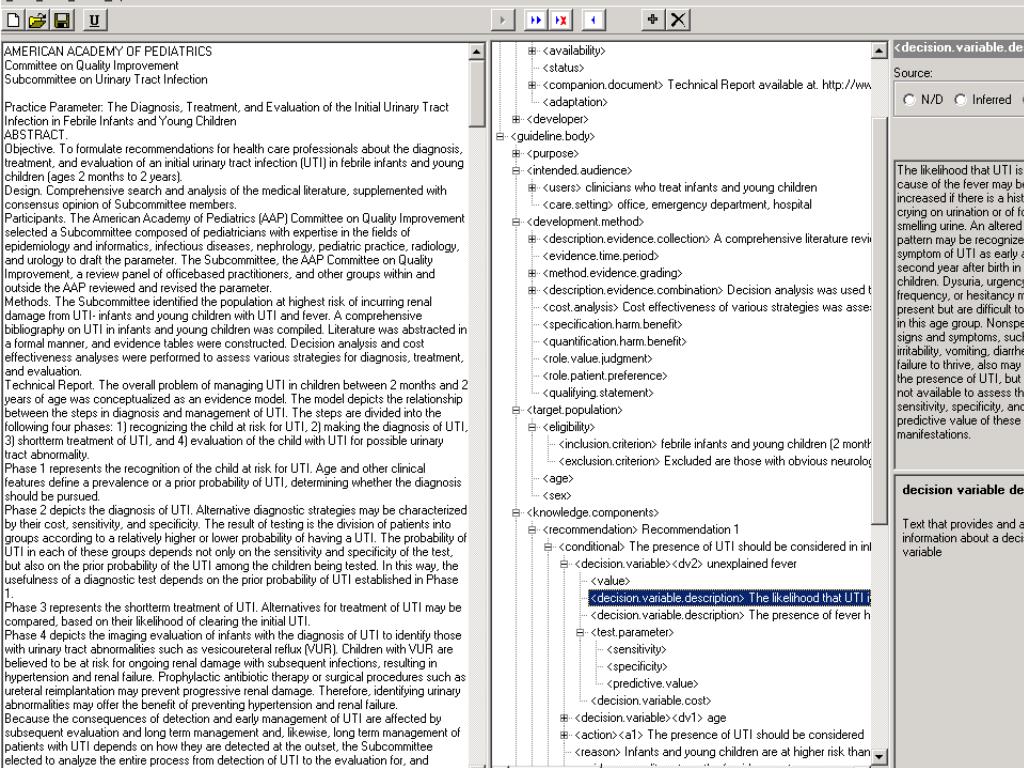Click the blue left-arrow toolbar button
Image resolution: width=1024 pixels, height=768 pixels.
[592, 20]
